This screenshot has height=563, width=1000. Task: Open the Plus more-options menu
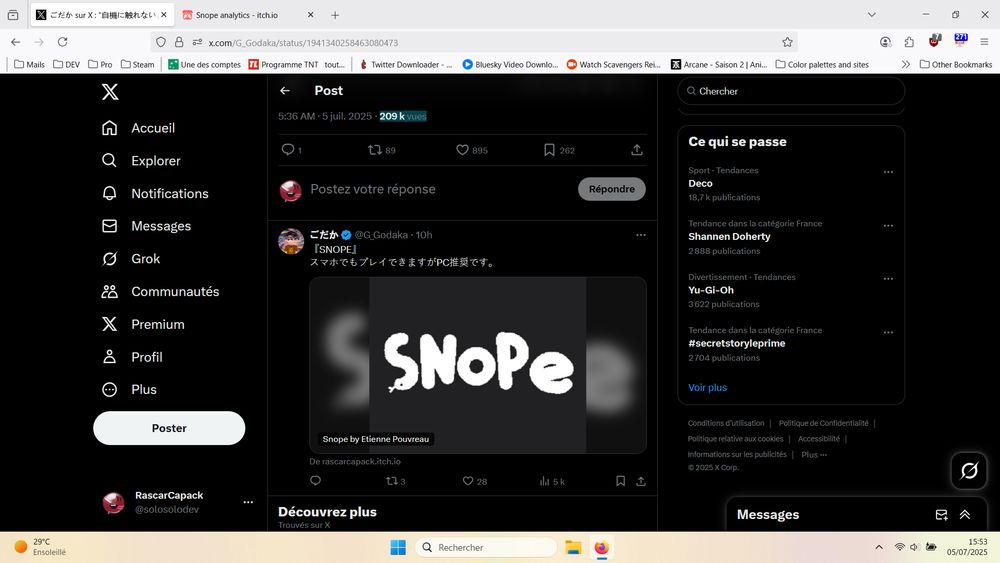(x=129, y=390)
